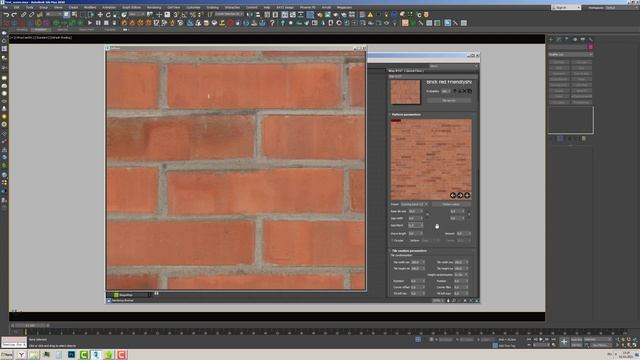Click the pink object color swatch
640x360 pixels.
(x=590, y=47)
